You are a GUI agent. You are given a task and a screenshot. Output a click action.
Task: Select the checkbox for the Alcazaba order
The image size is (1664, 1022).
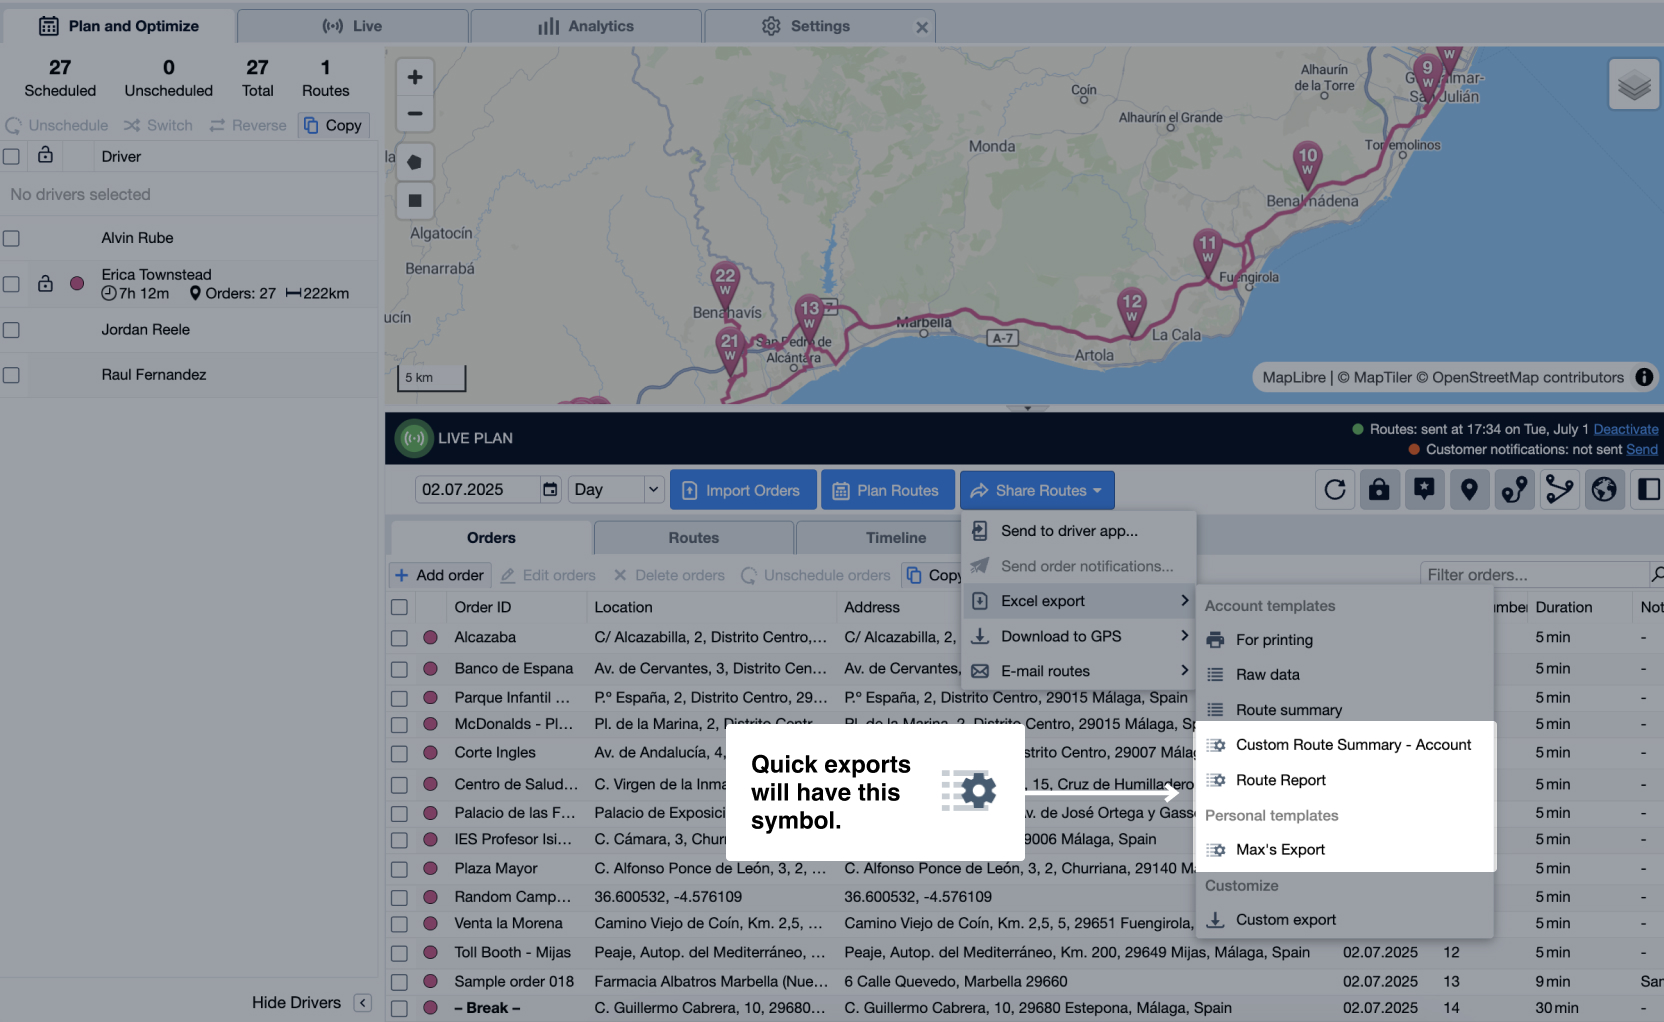(x=399, y=637)
